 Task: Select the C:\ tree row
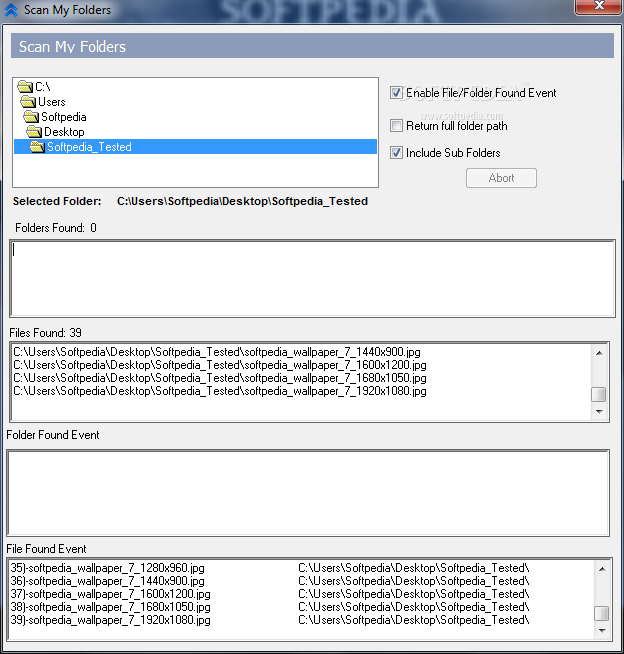(195, 87)
